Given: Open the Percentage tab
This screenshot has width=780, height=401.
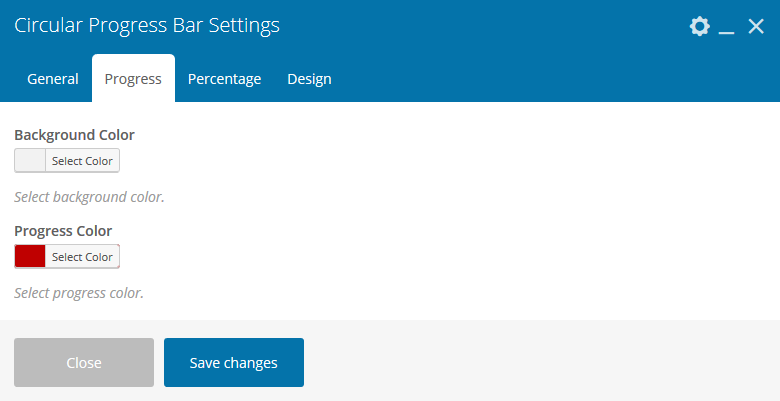Looking at the screenshot, I should [x=224, y=79].
